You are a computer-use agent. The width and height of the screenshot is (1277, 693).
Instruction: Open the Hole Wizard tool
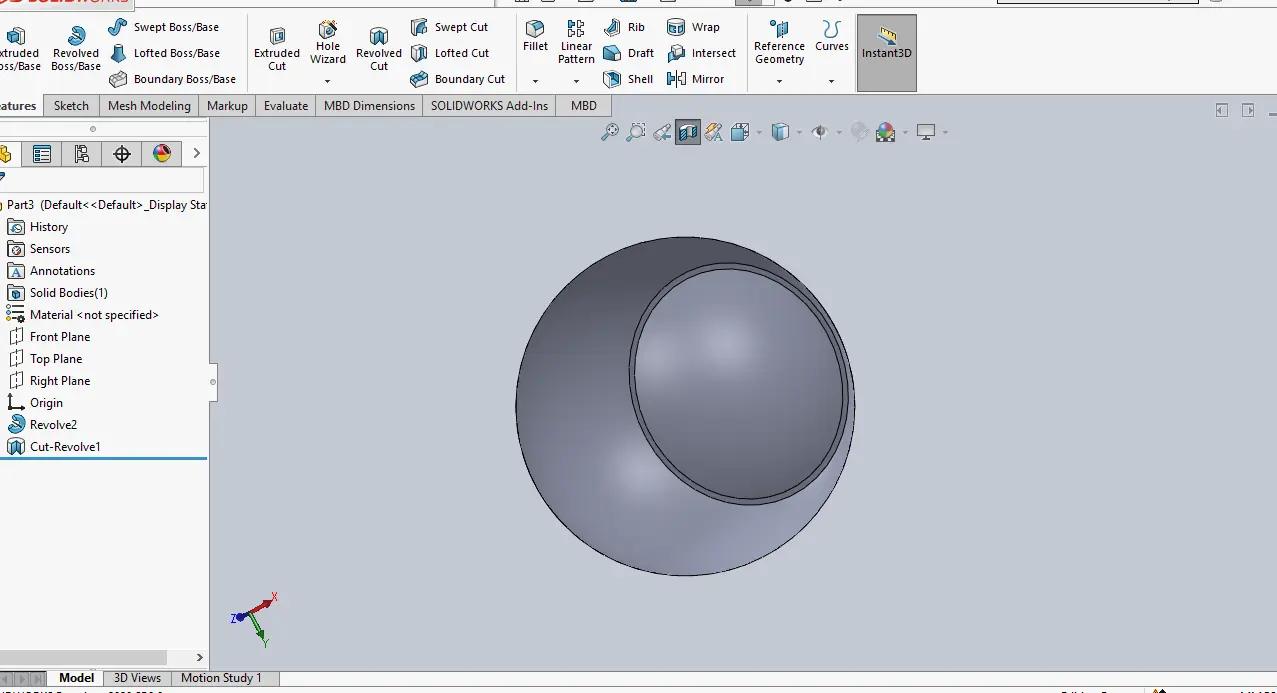328,42
